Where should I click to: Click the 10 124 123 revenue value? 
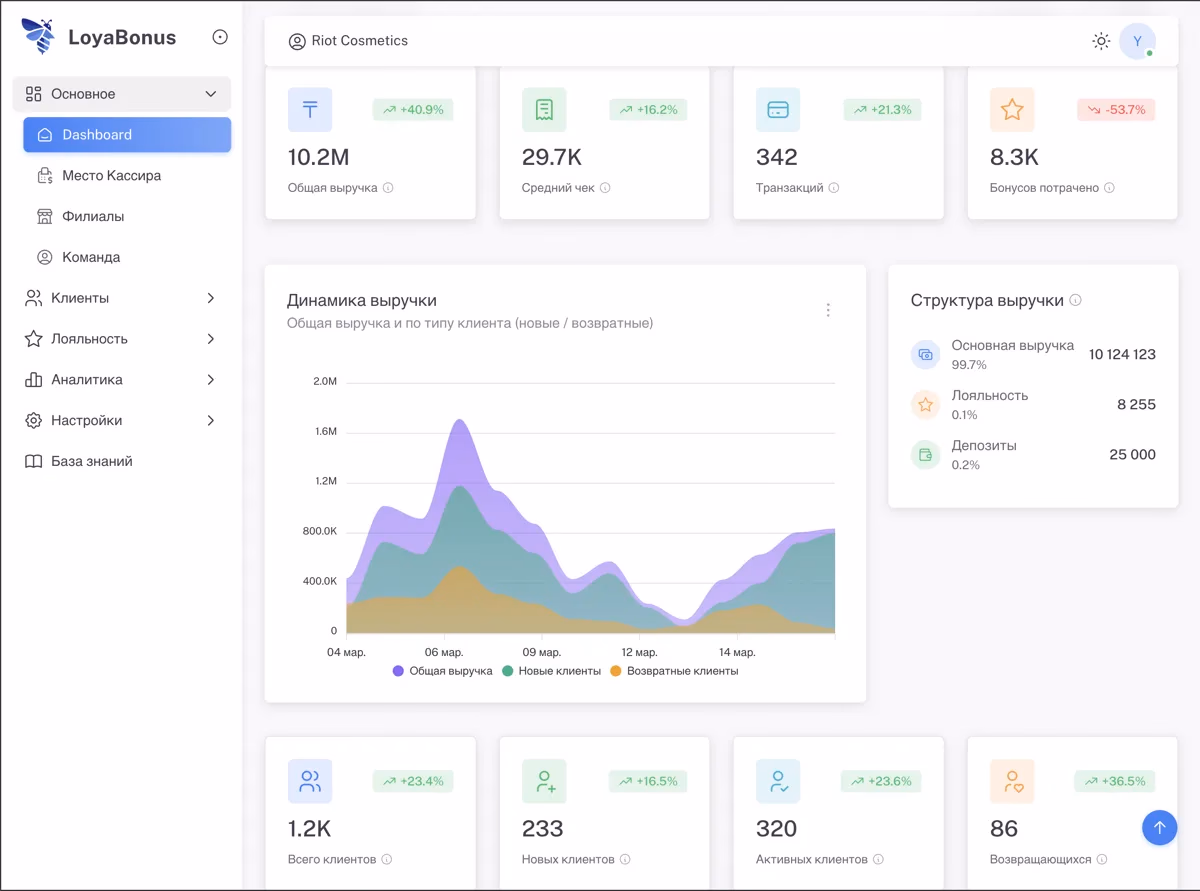pyautogui.click(x=1122, y=354)
